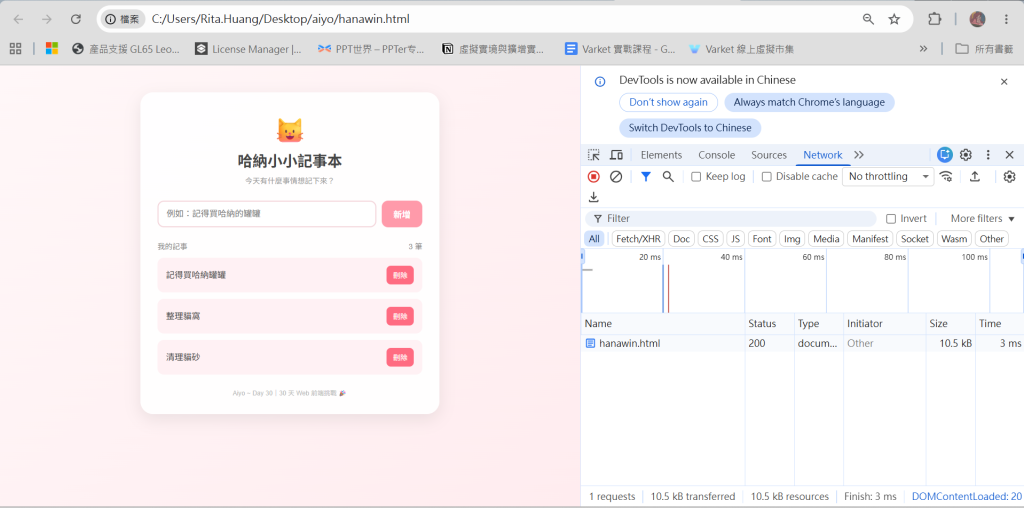
Task: Open Chrome's three-dot menu
Action: pos(1006,19)
